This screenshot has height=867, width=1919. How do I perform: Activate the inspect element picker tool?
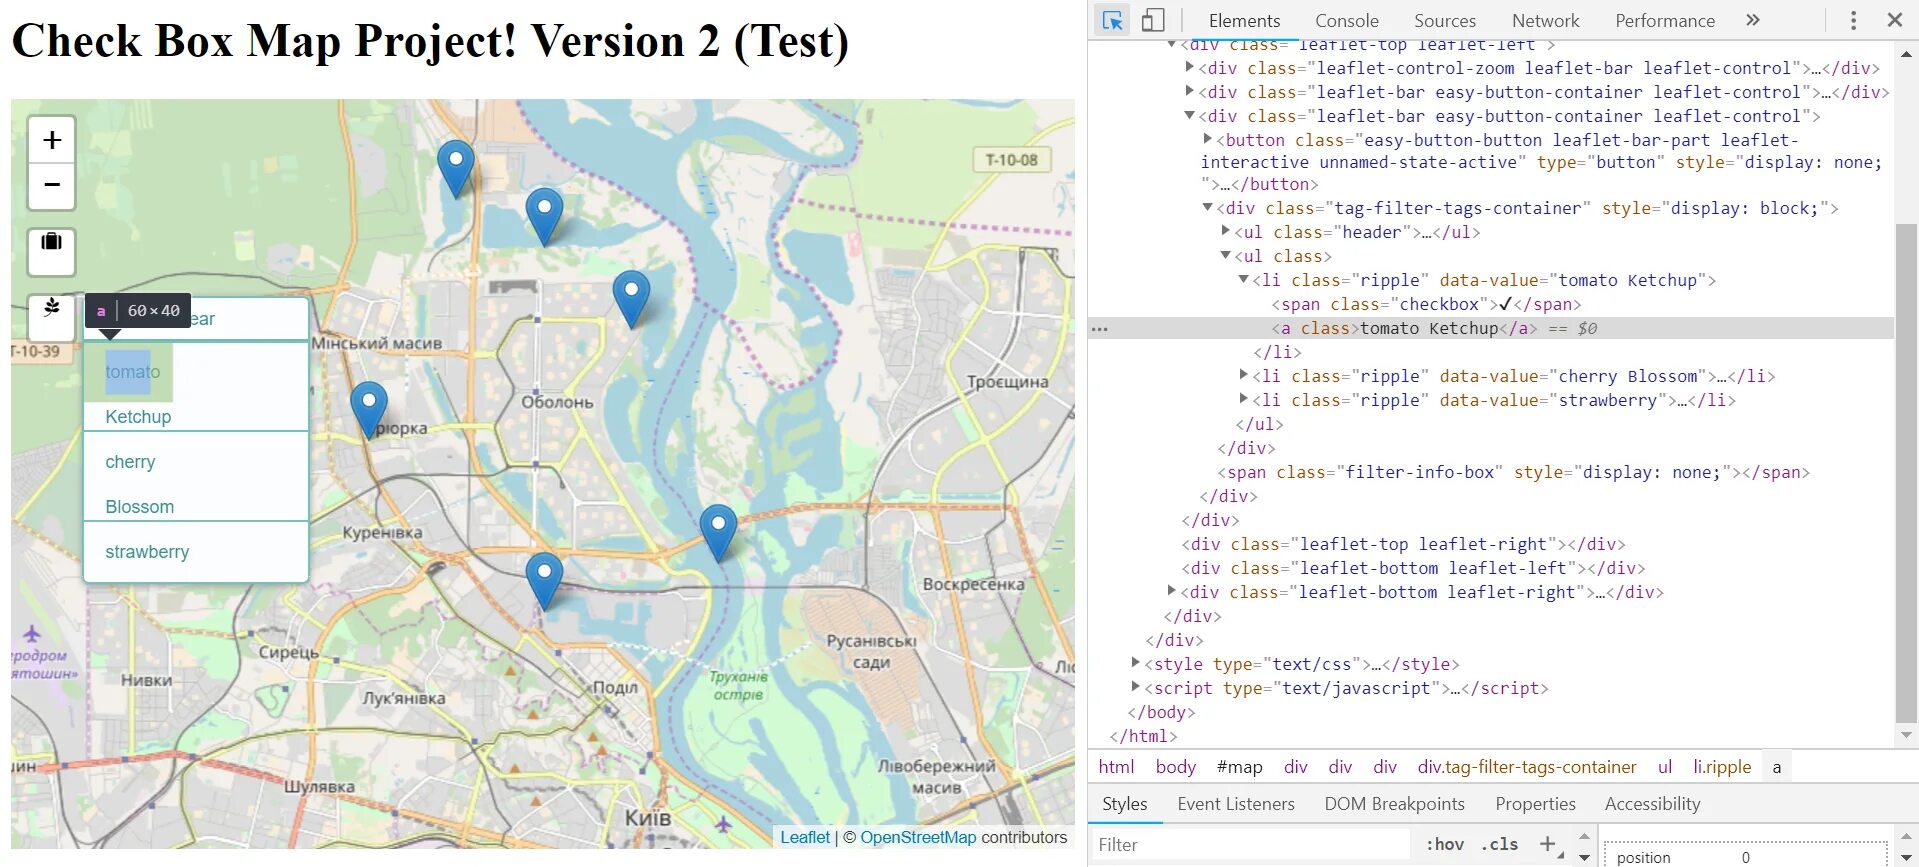(1112, 20)
